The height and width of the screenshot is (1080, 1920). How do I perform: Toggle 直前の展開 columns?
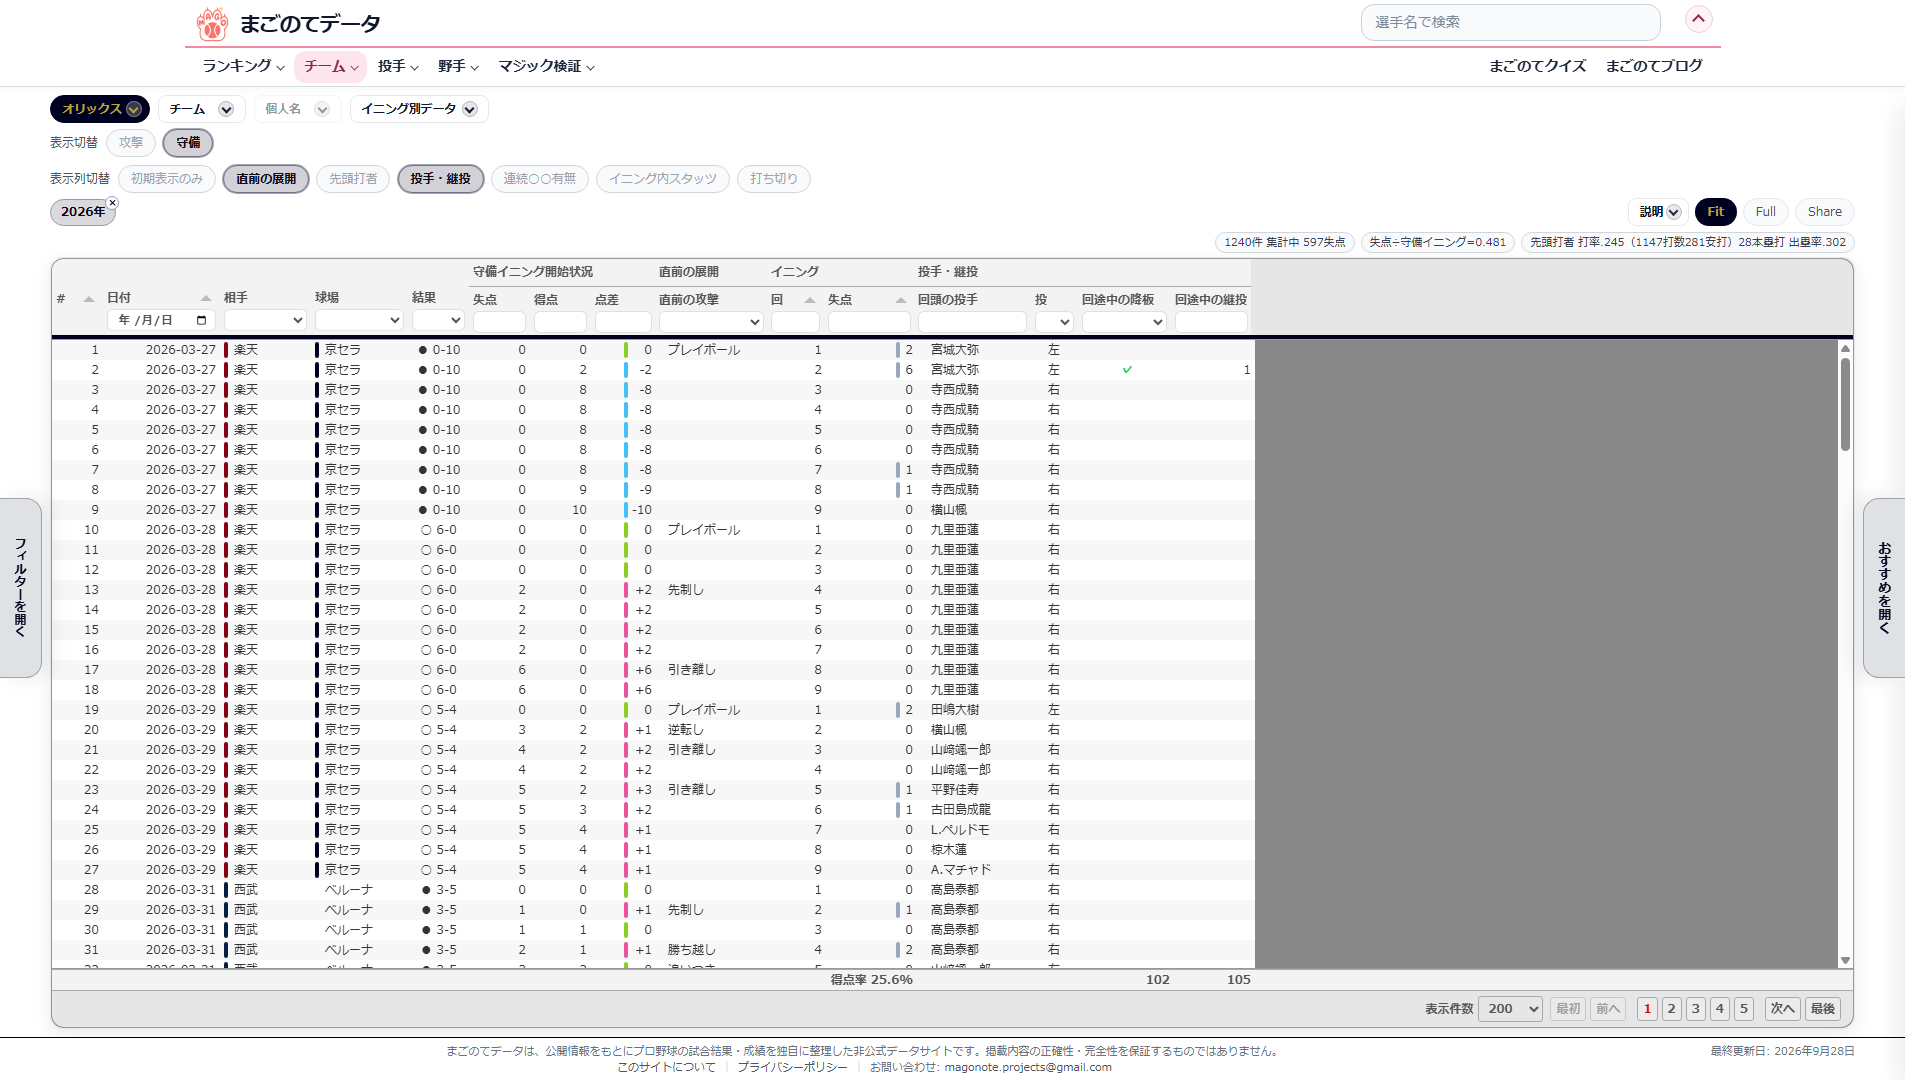coord(266,179)
